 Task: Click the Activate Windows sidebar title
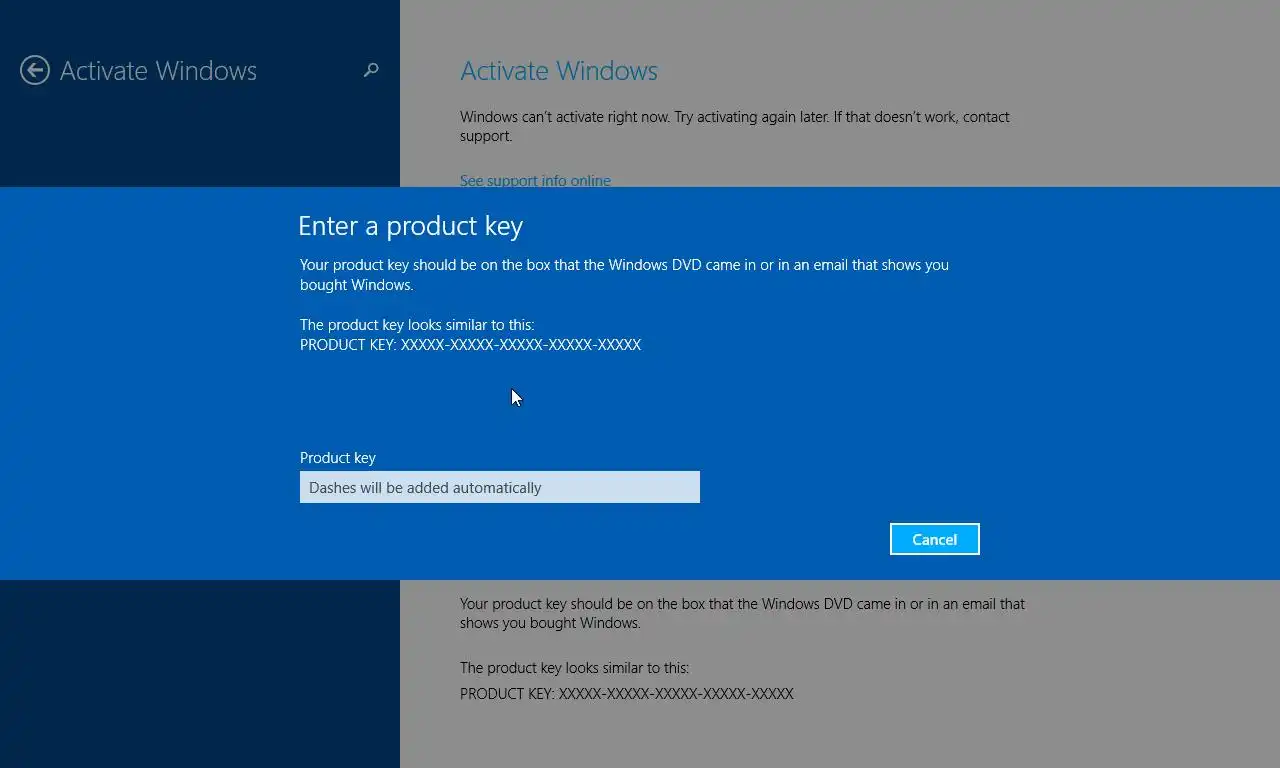(158, 71)
